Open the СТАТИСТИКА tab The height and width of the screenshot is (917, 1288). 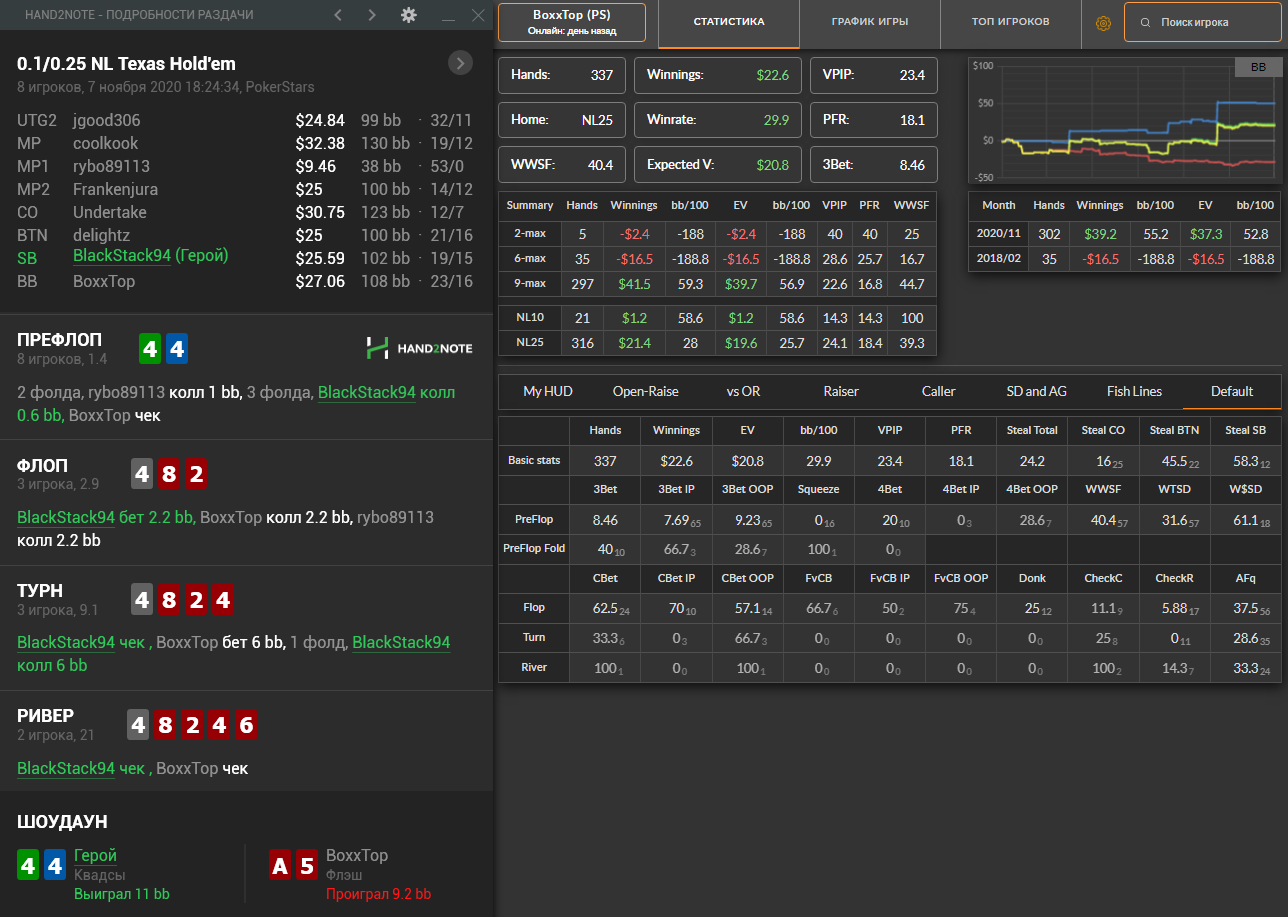coord(729,22)
